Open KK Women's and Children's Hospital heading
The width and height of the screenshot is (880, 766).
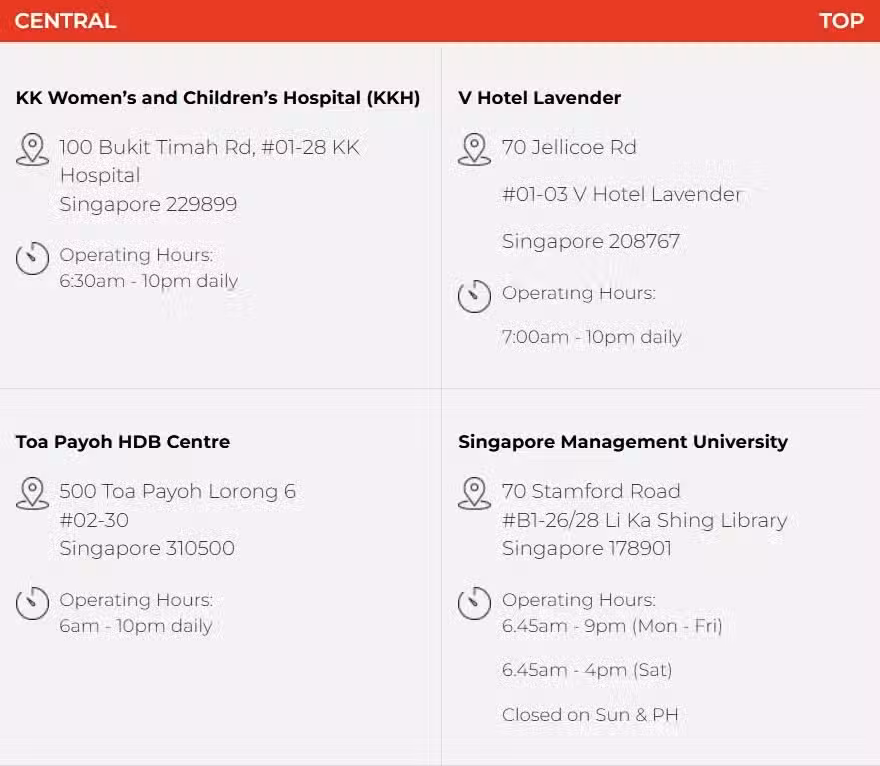[218, 98]
